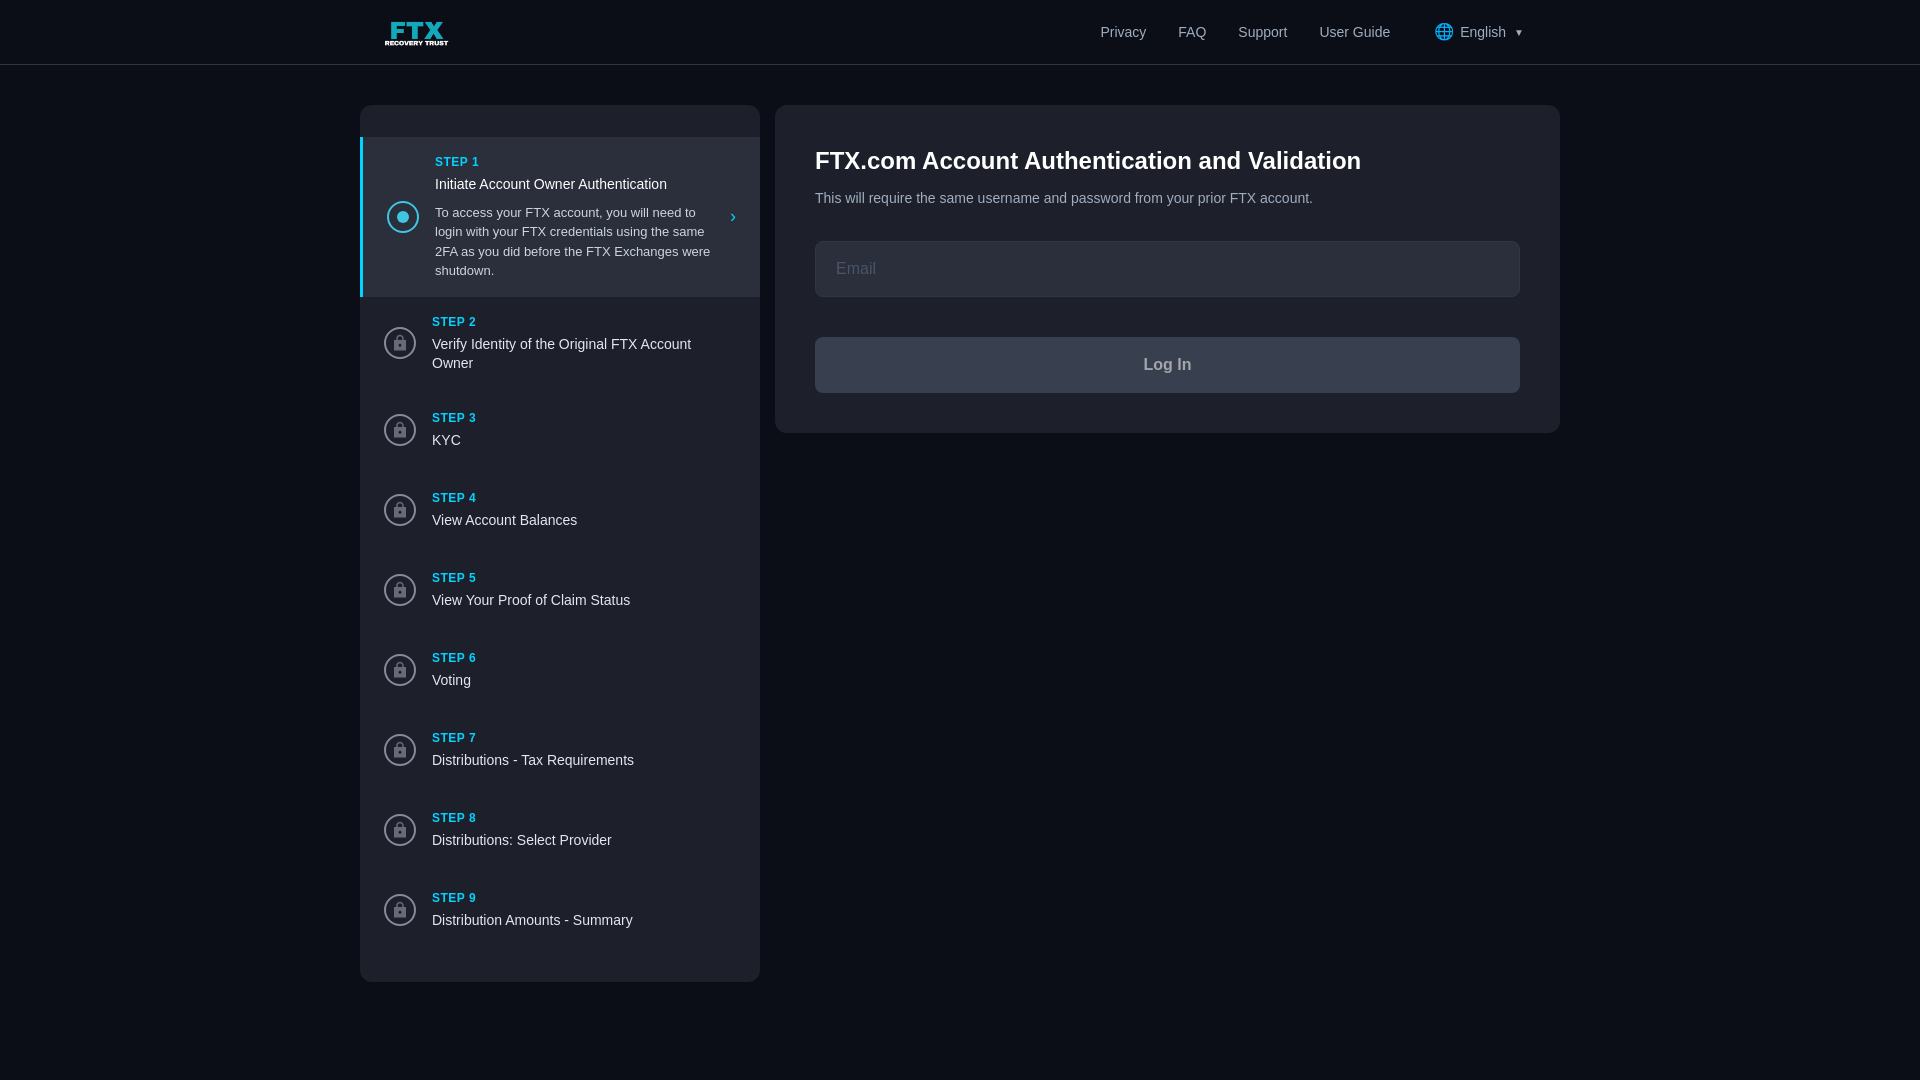Open the User Guide
The width and height of the screenshot is (1920, 1080).
click(1354, 32)
